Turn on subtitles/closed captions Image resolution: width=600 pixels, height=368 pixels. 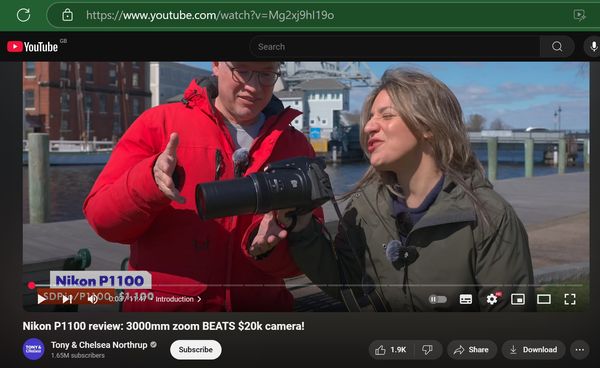(x=465, y=299)
